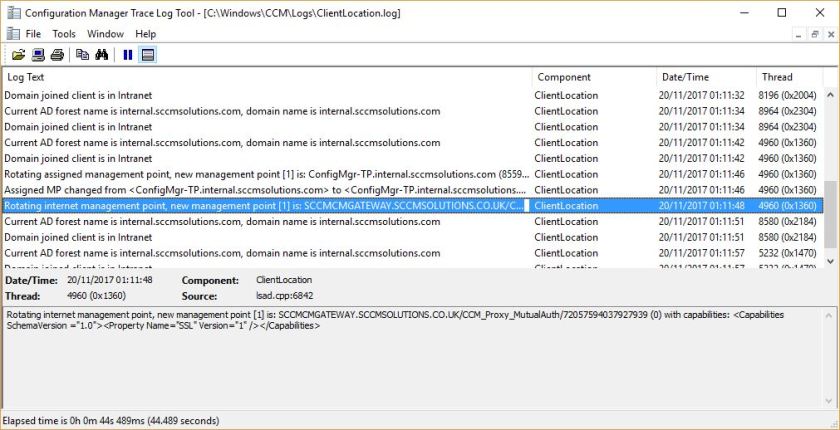
Task: Print the log using the printer icon
Action: (57, 55)
